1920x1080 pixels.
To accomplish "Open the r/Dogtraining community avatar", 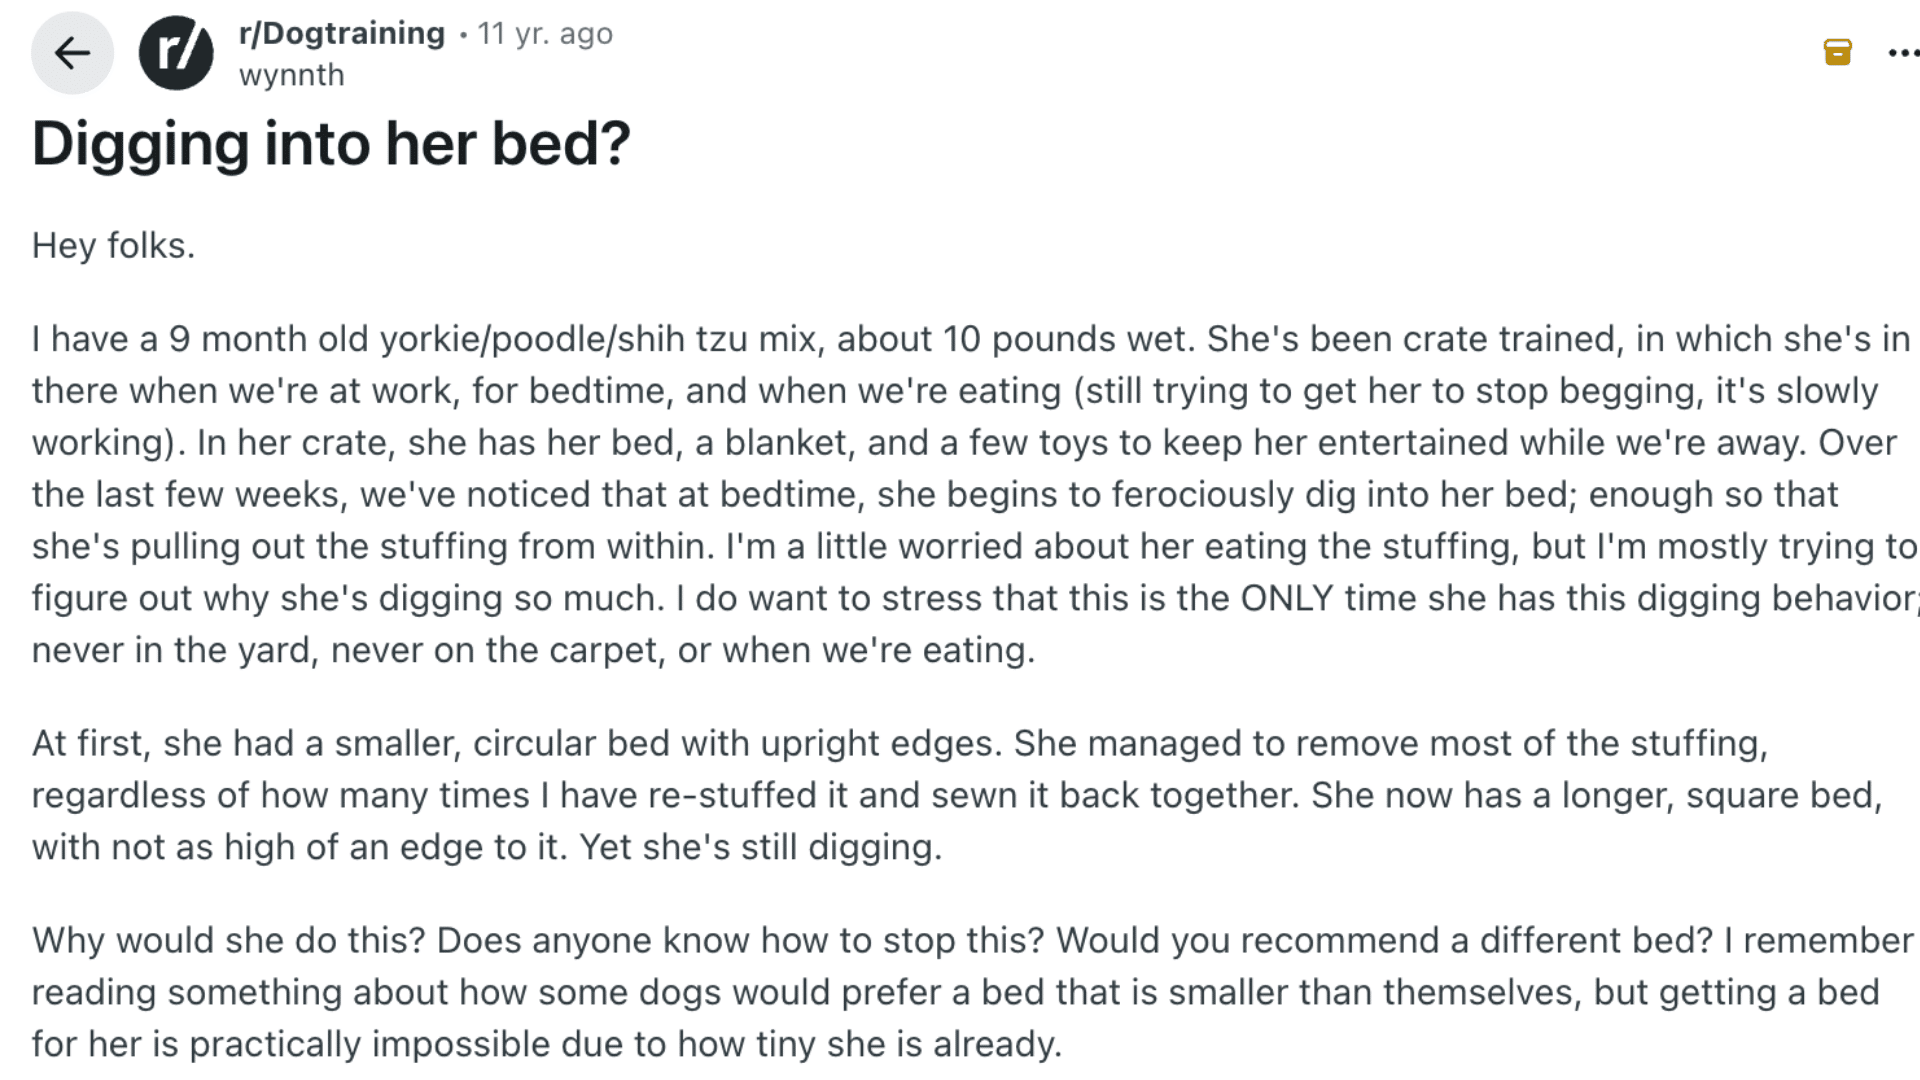I will (176, 53).
